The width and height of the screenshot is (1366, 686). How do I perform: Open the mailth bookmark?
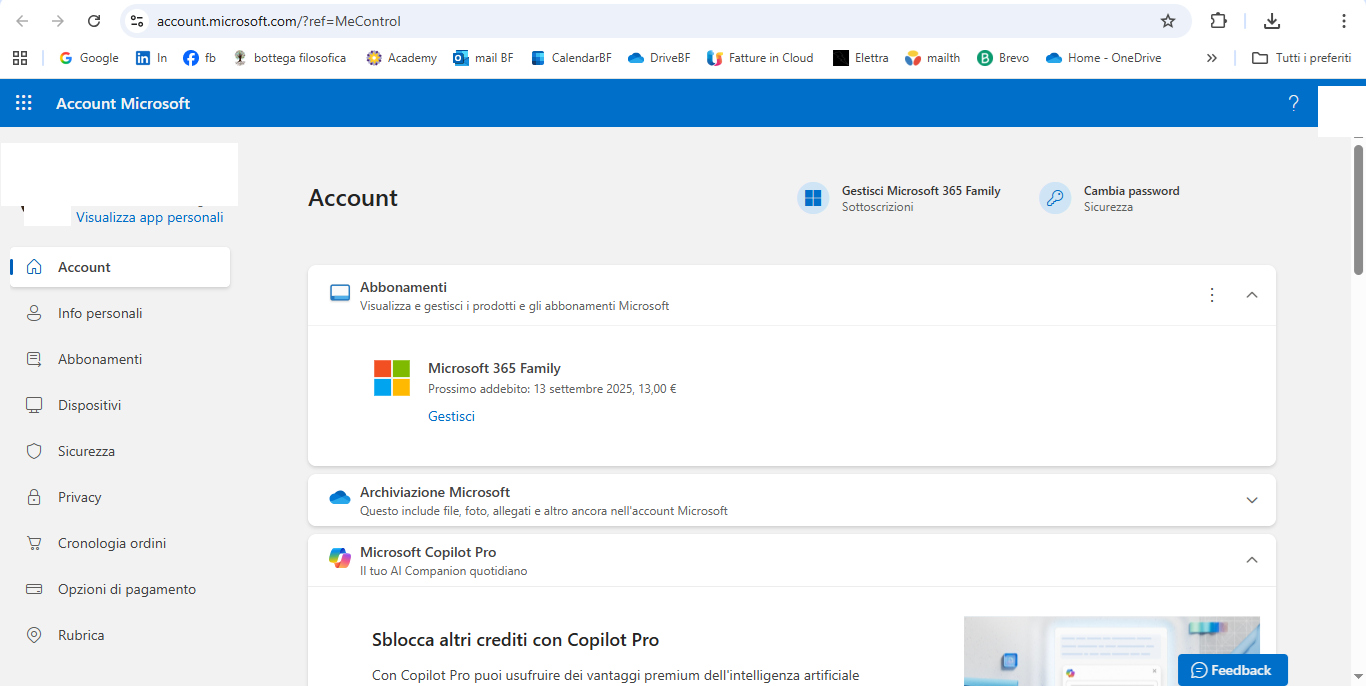click(932, 58)
